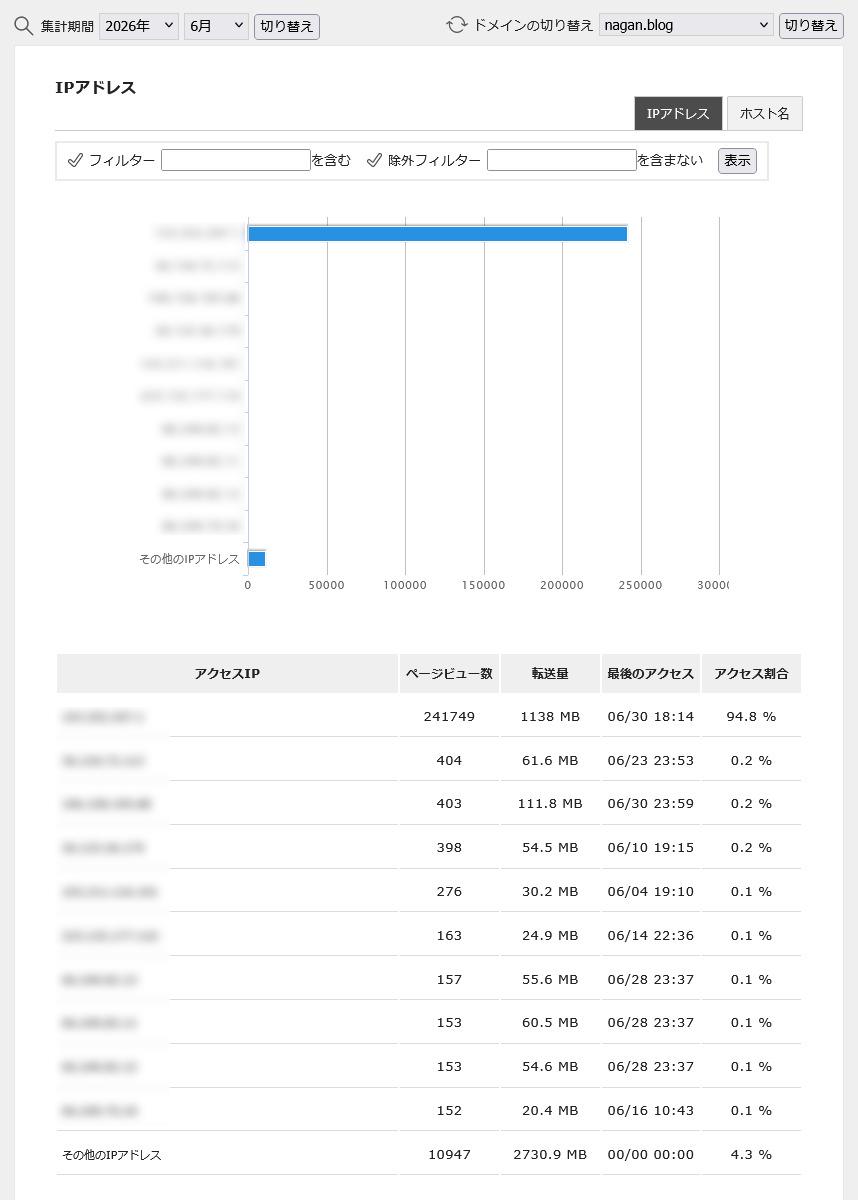The image size is (858, 1200).
Task: Focus the フィルター include text field
Action: 236,160
